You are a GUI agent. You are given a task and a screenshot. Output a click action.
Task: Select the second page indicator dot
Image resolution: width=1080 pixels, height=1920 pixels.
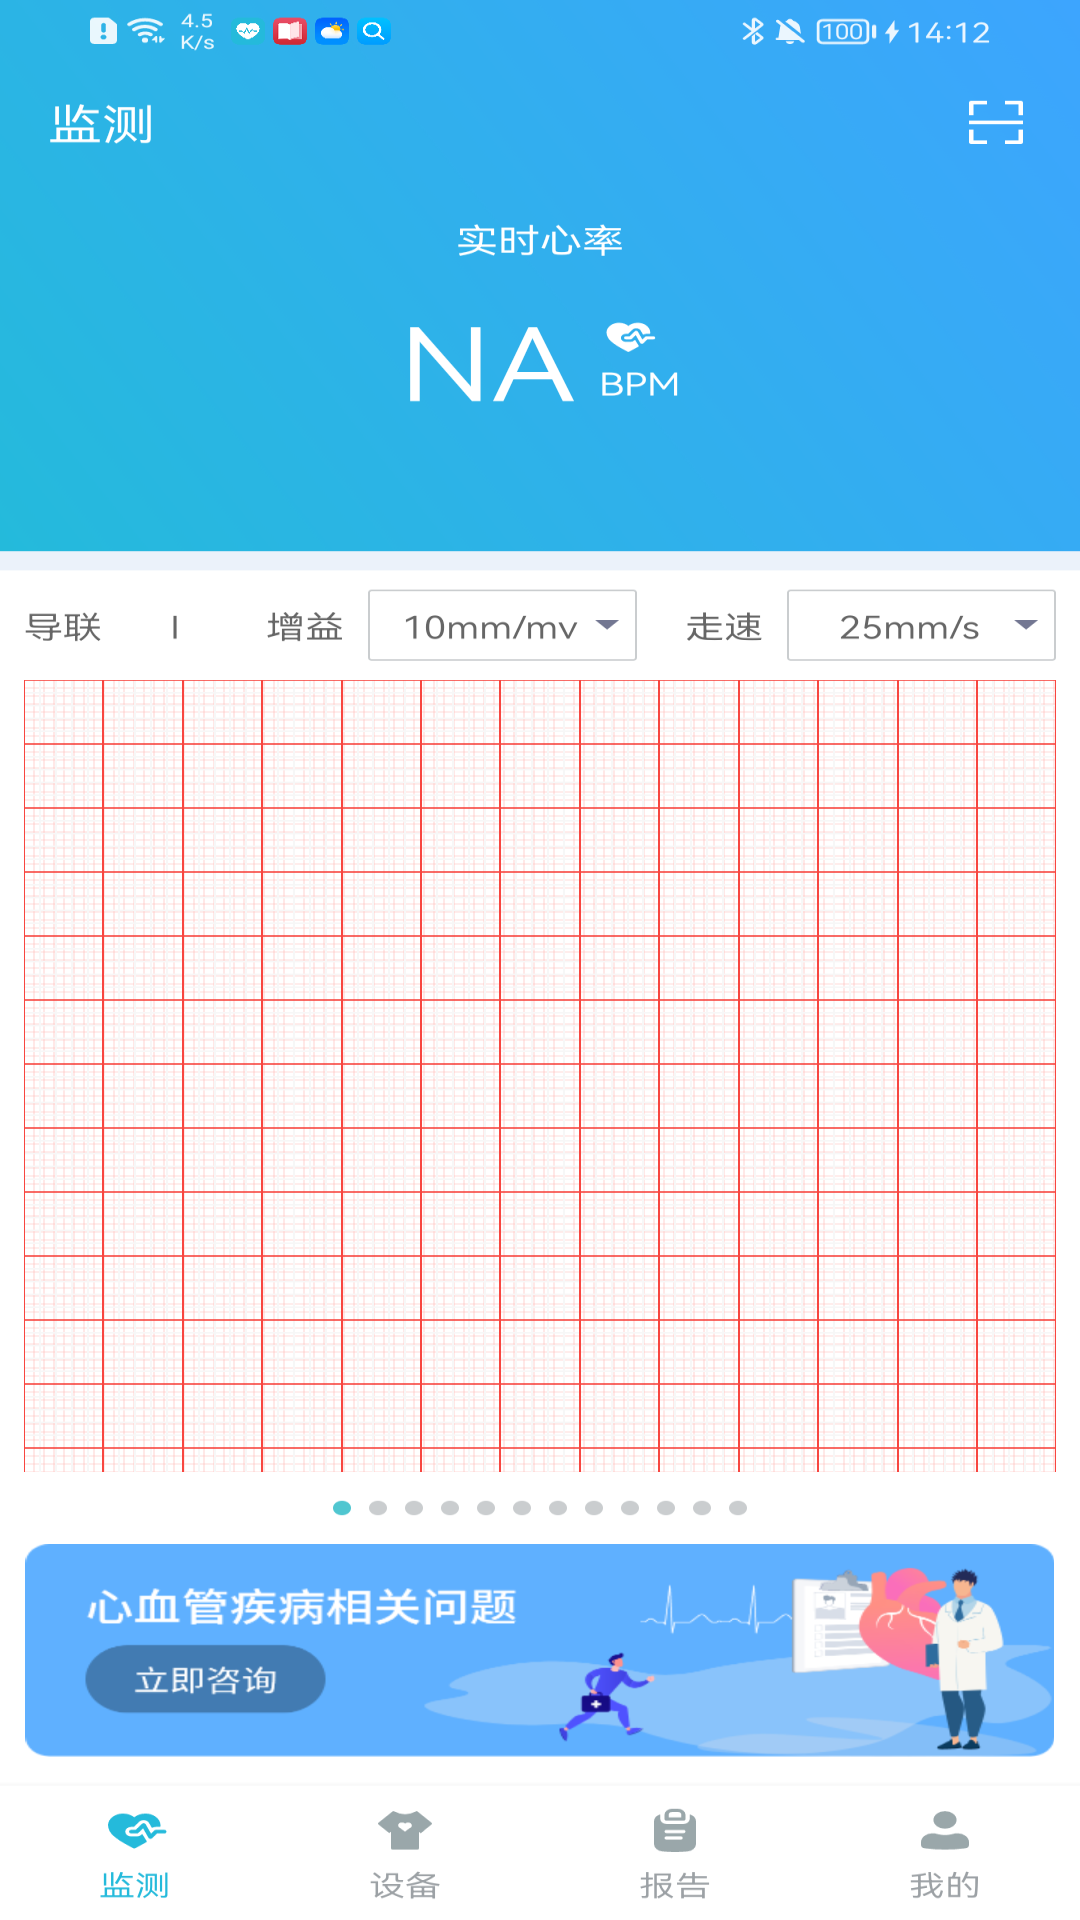click(378, 1508)
